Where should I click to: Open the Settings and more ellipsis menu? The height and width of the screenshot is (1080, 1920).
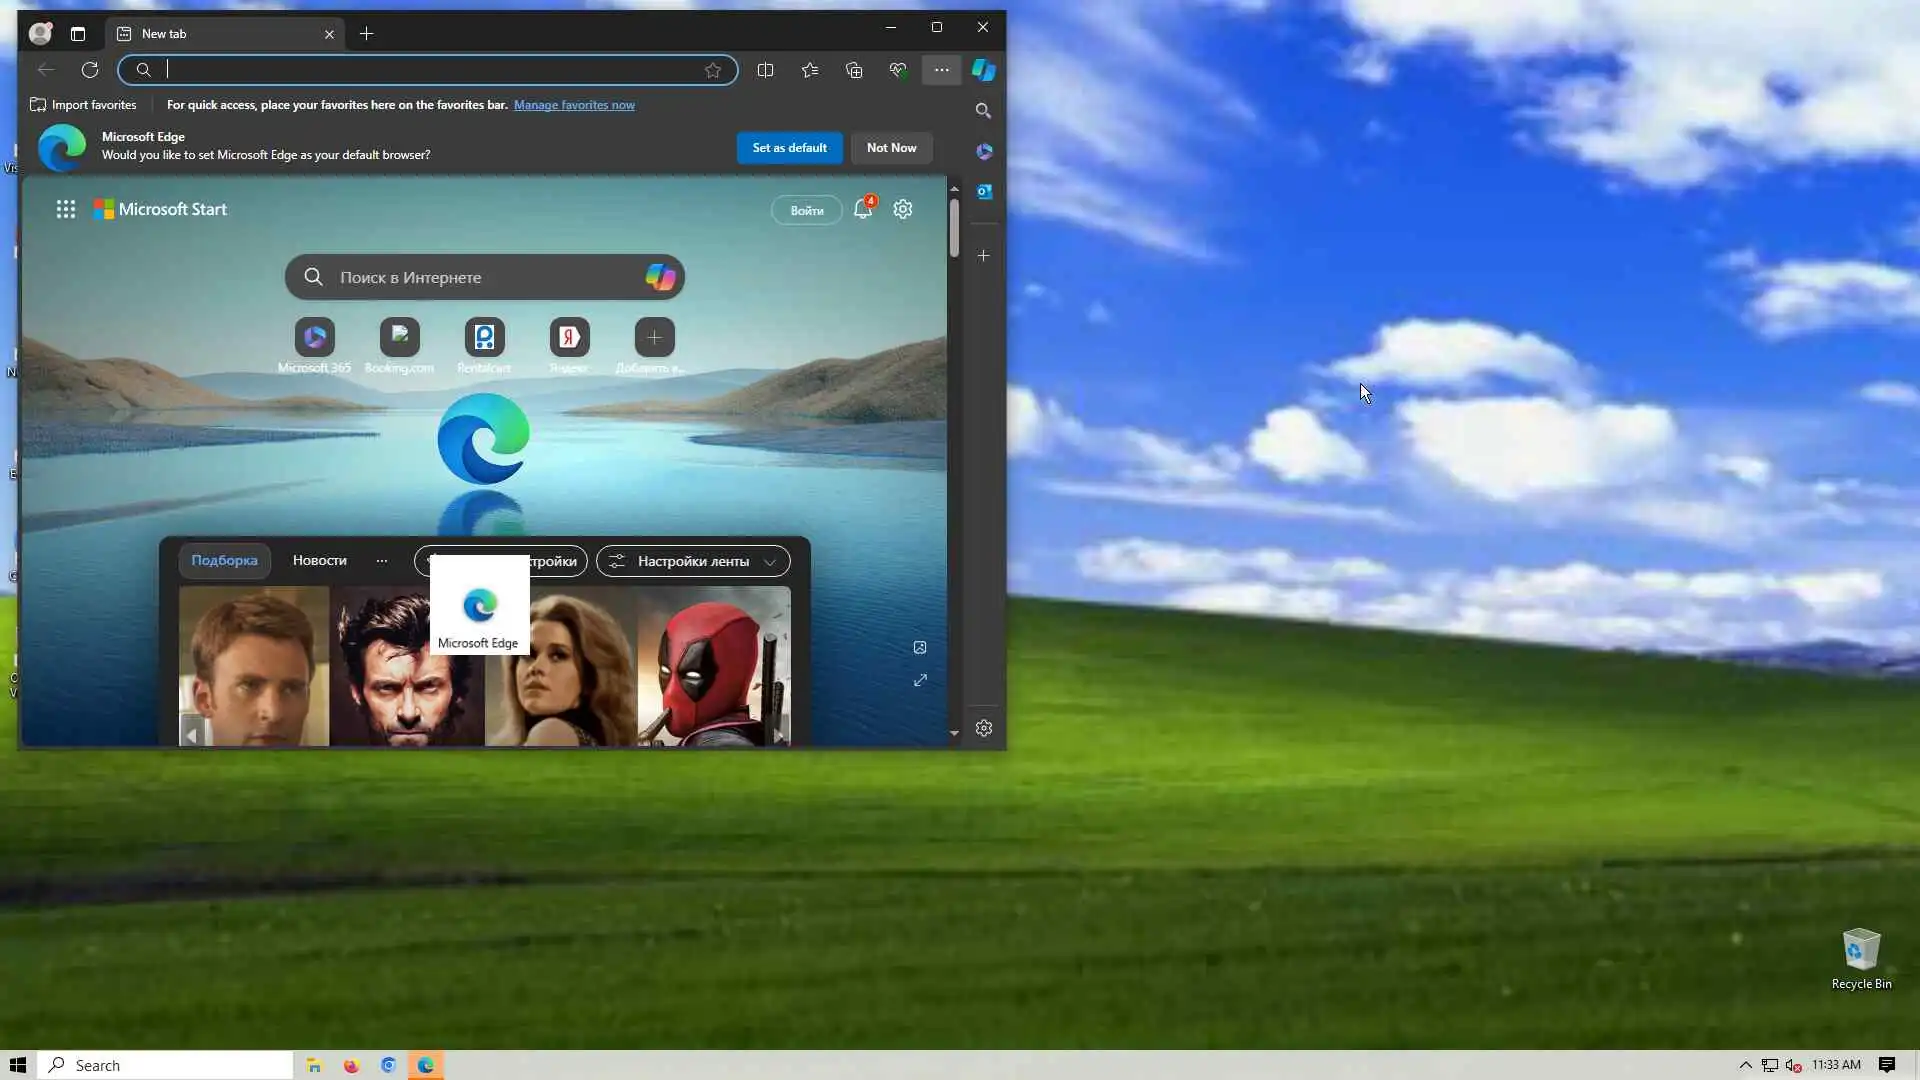click(x=941, y=70)
